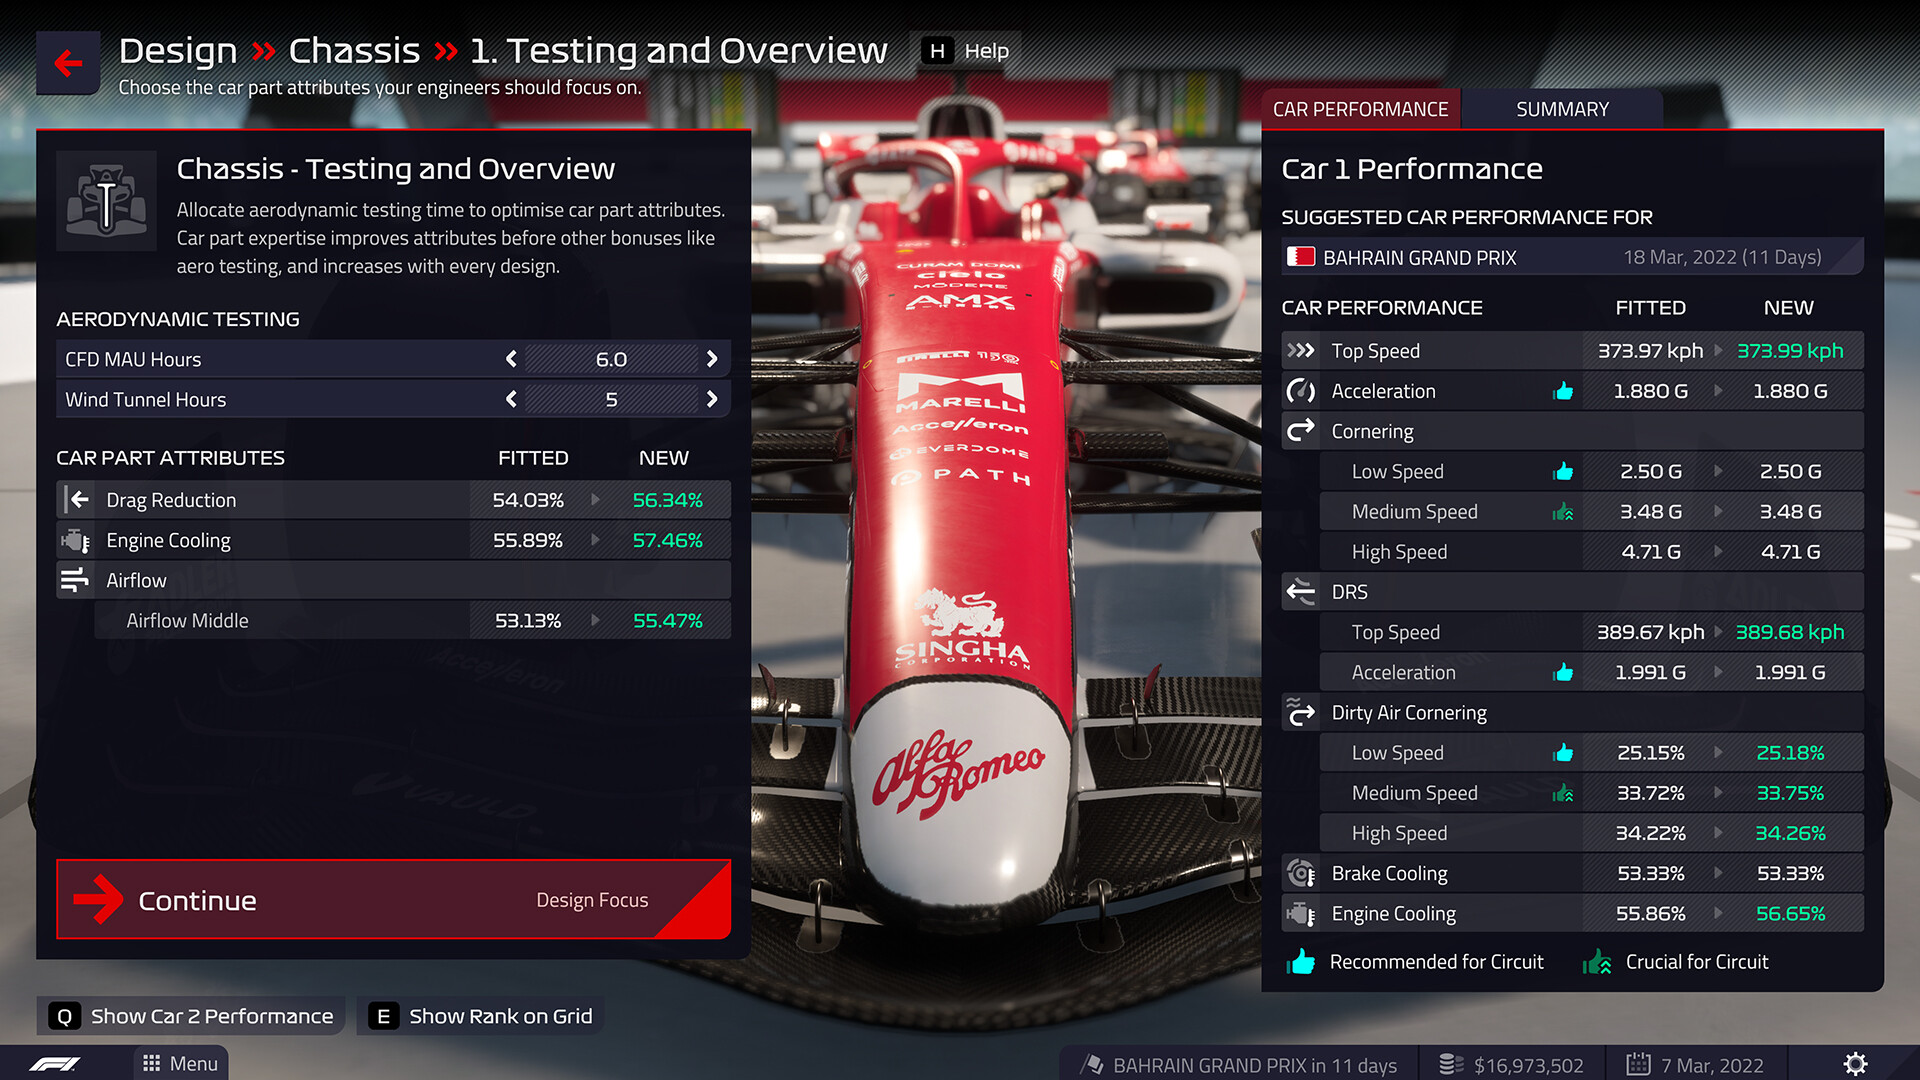This screenshot has width=1920, height=1080.
Task: Click the Drag Reduction icon
Action: [x=75, y=498]
